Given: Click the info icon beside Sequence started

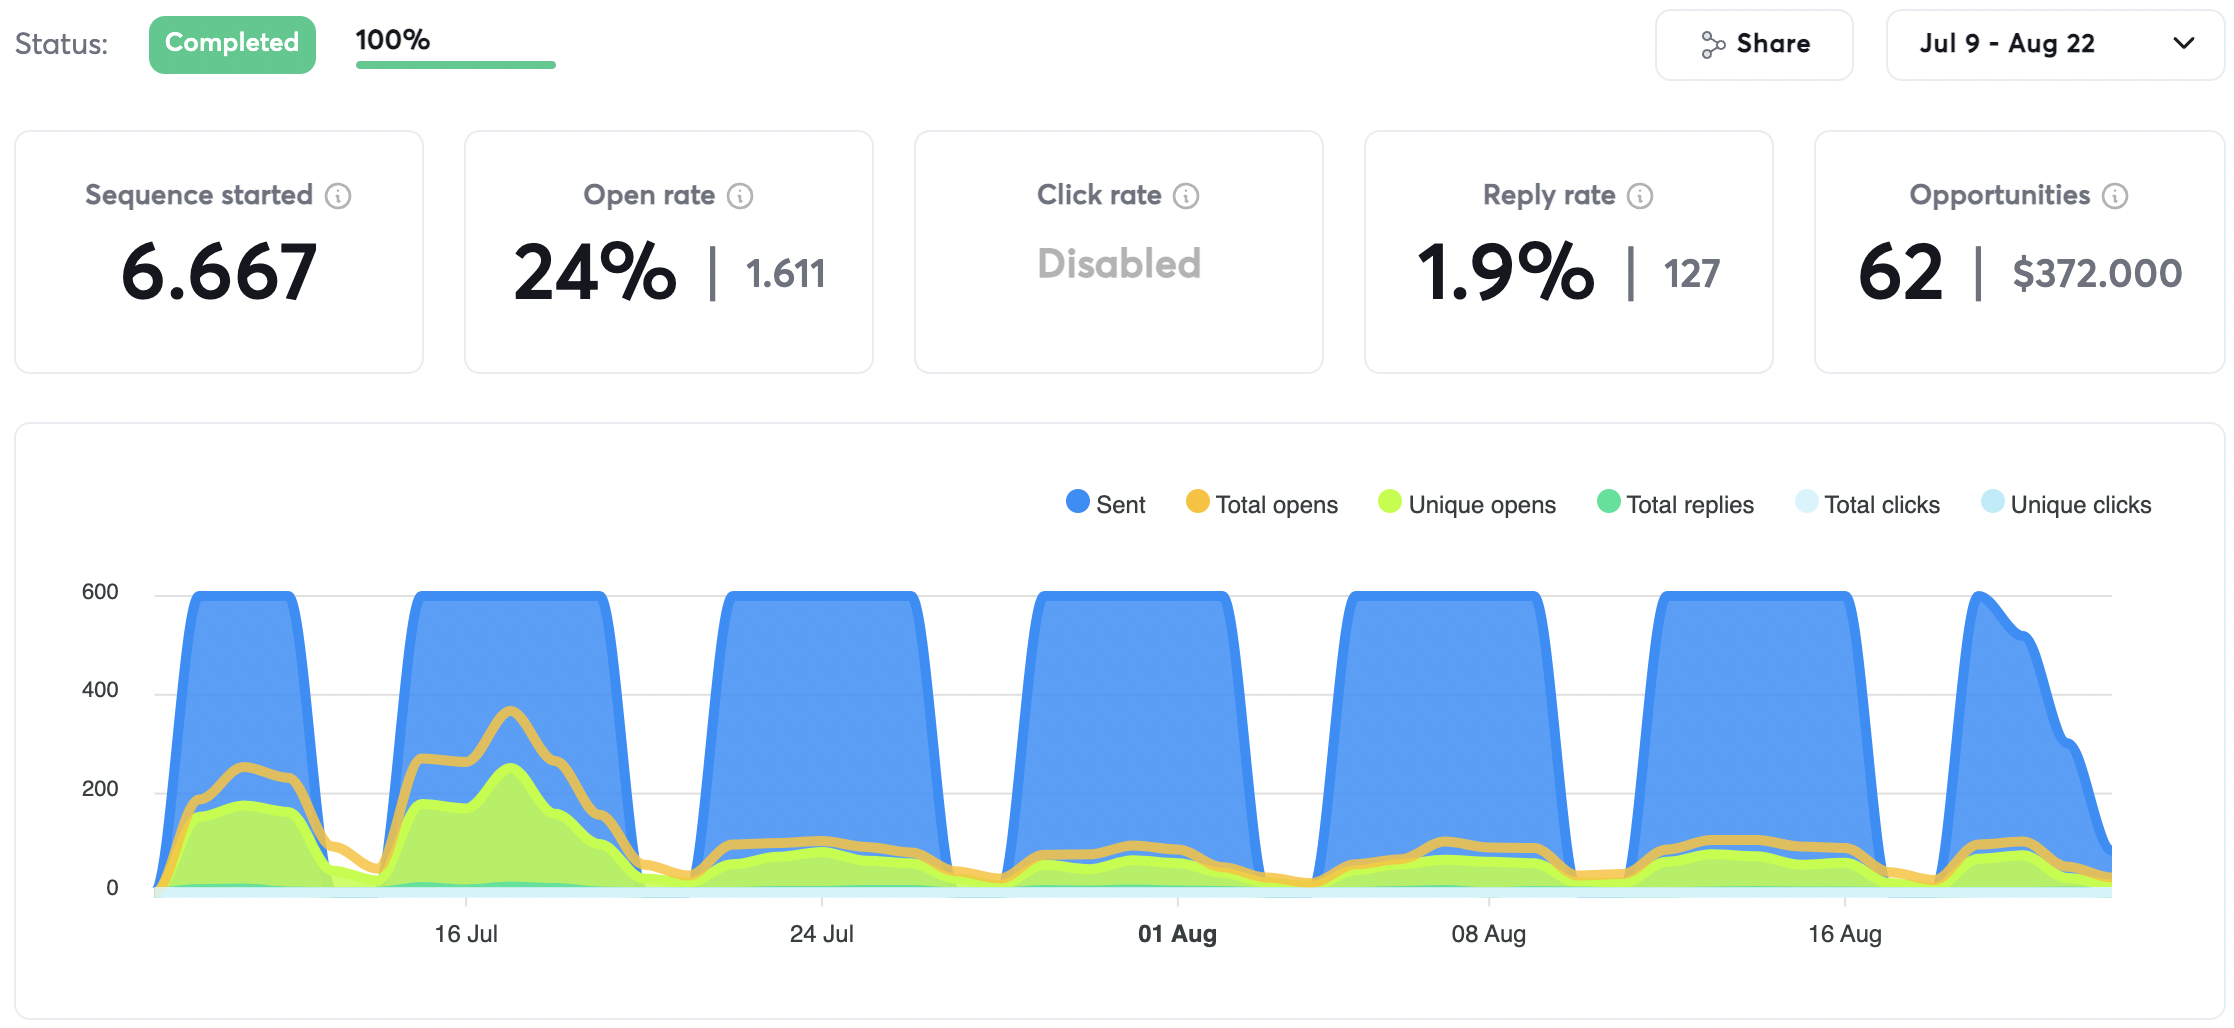Looking at the screenshot, I should [x=338, y=196].
